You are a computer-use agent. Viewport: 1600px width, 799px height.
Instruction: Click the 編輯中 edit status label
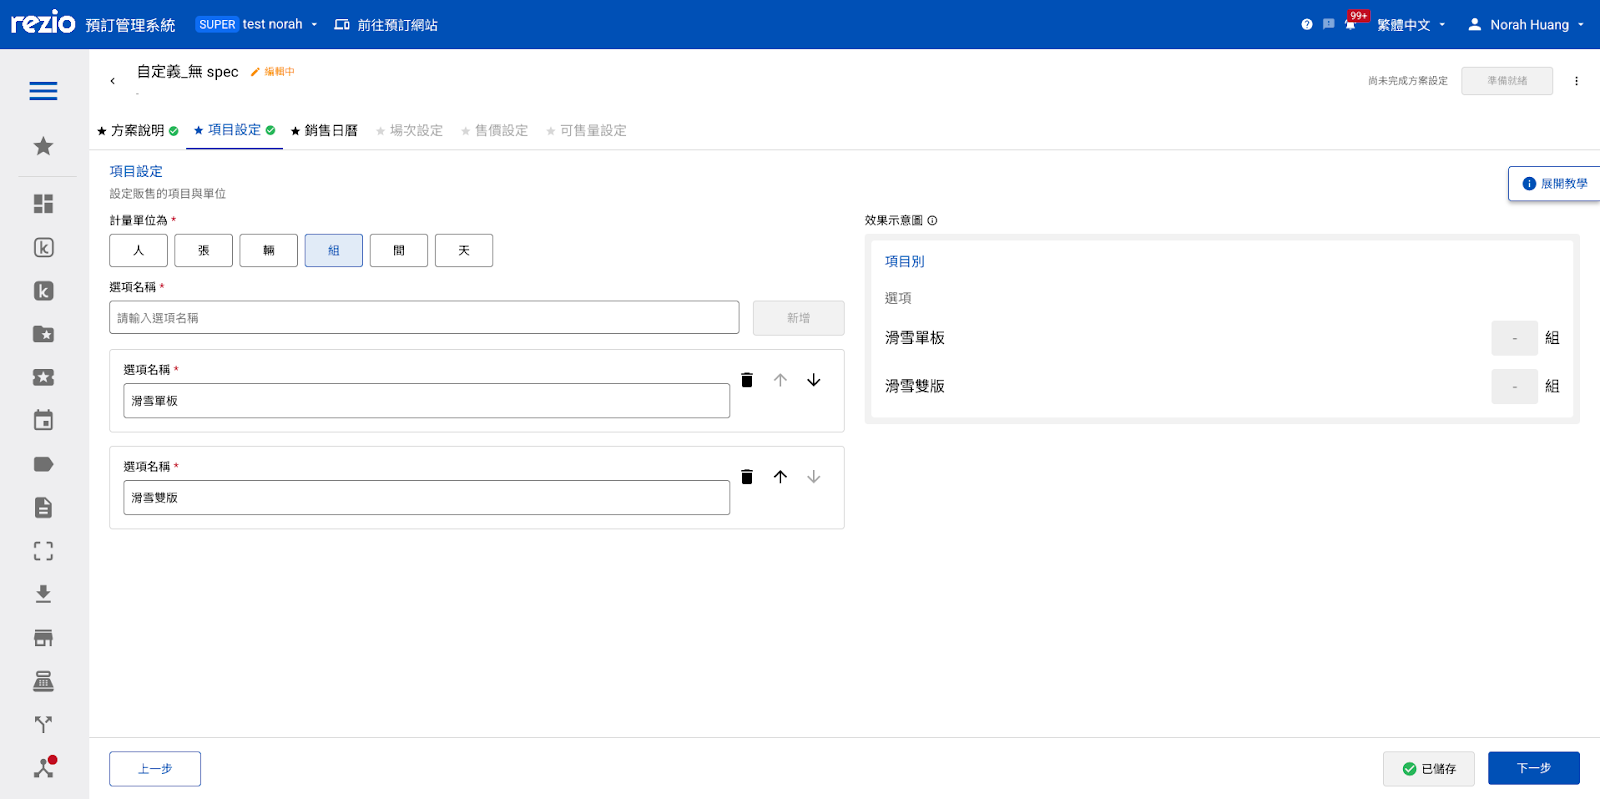click(273, 72)
